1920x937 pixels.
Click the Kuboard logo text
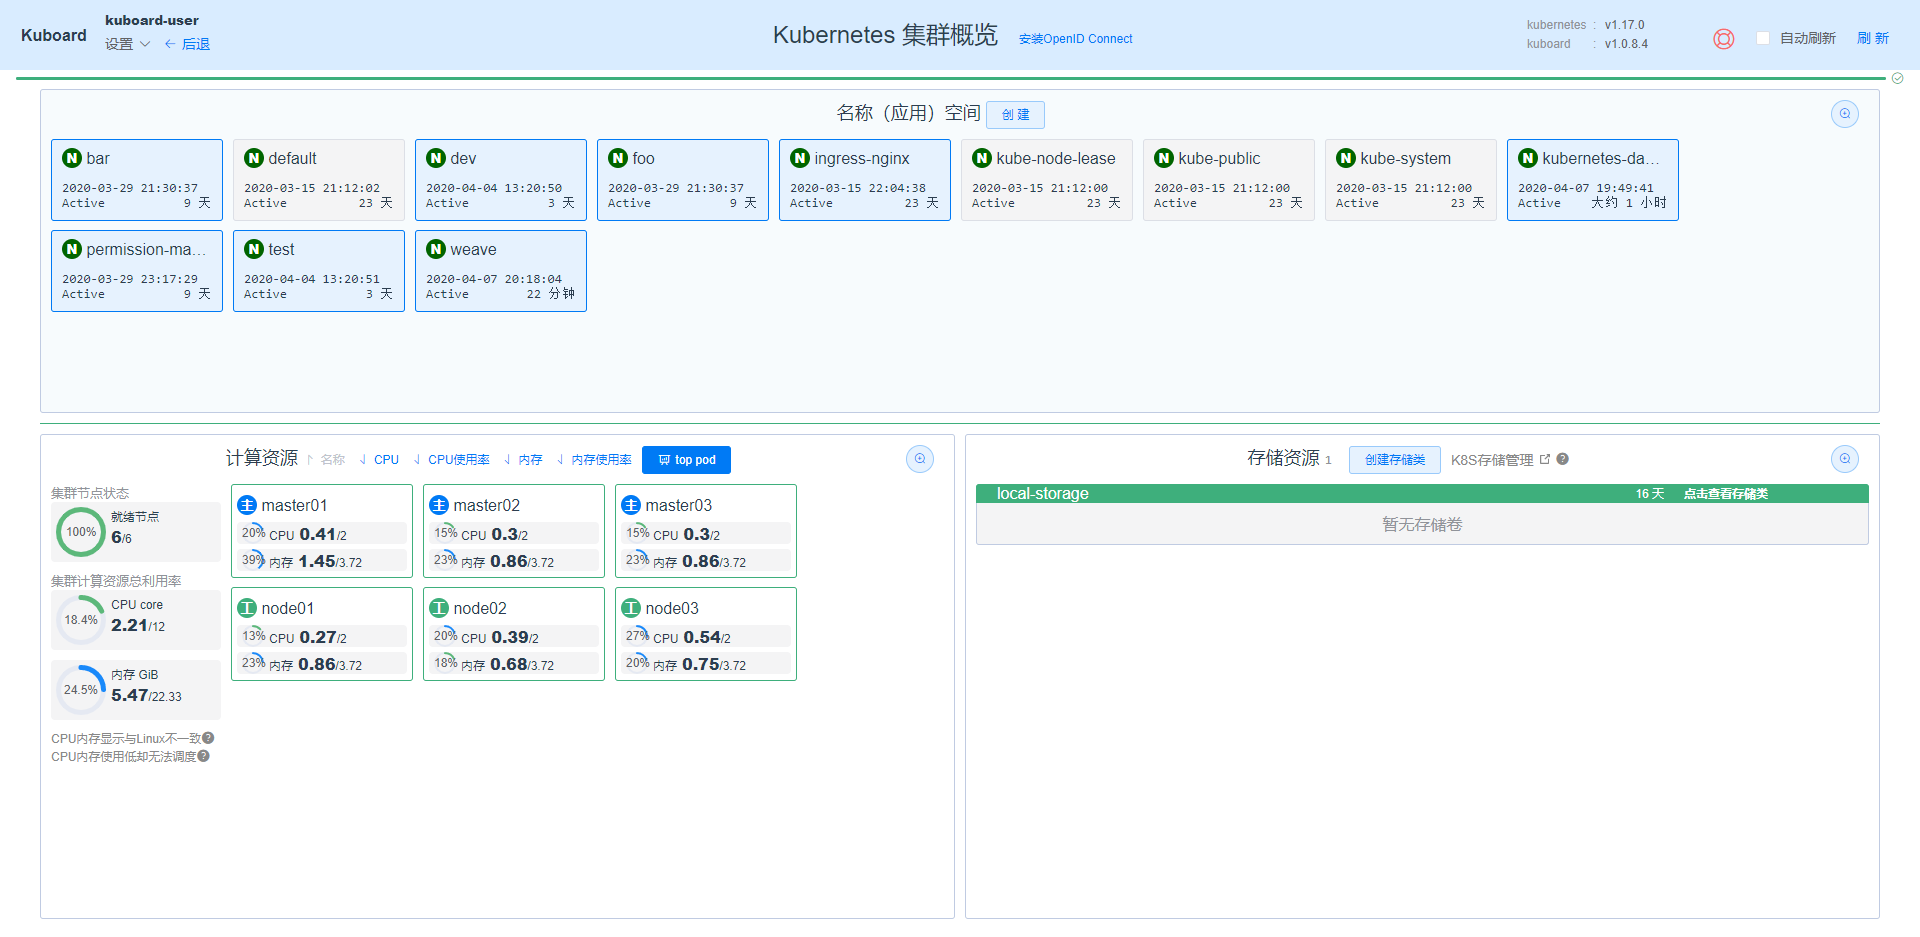[54, 35]
